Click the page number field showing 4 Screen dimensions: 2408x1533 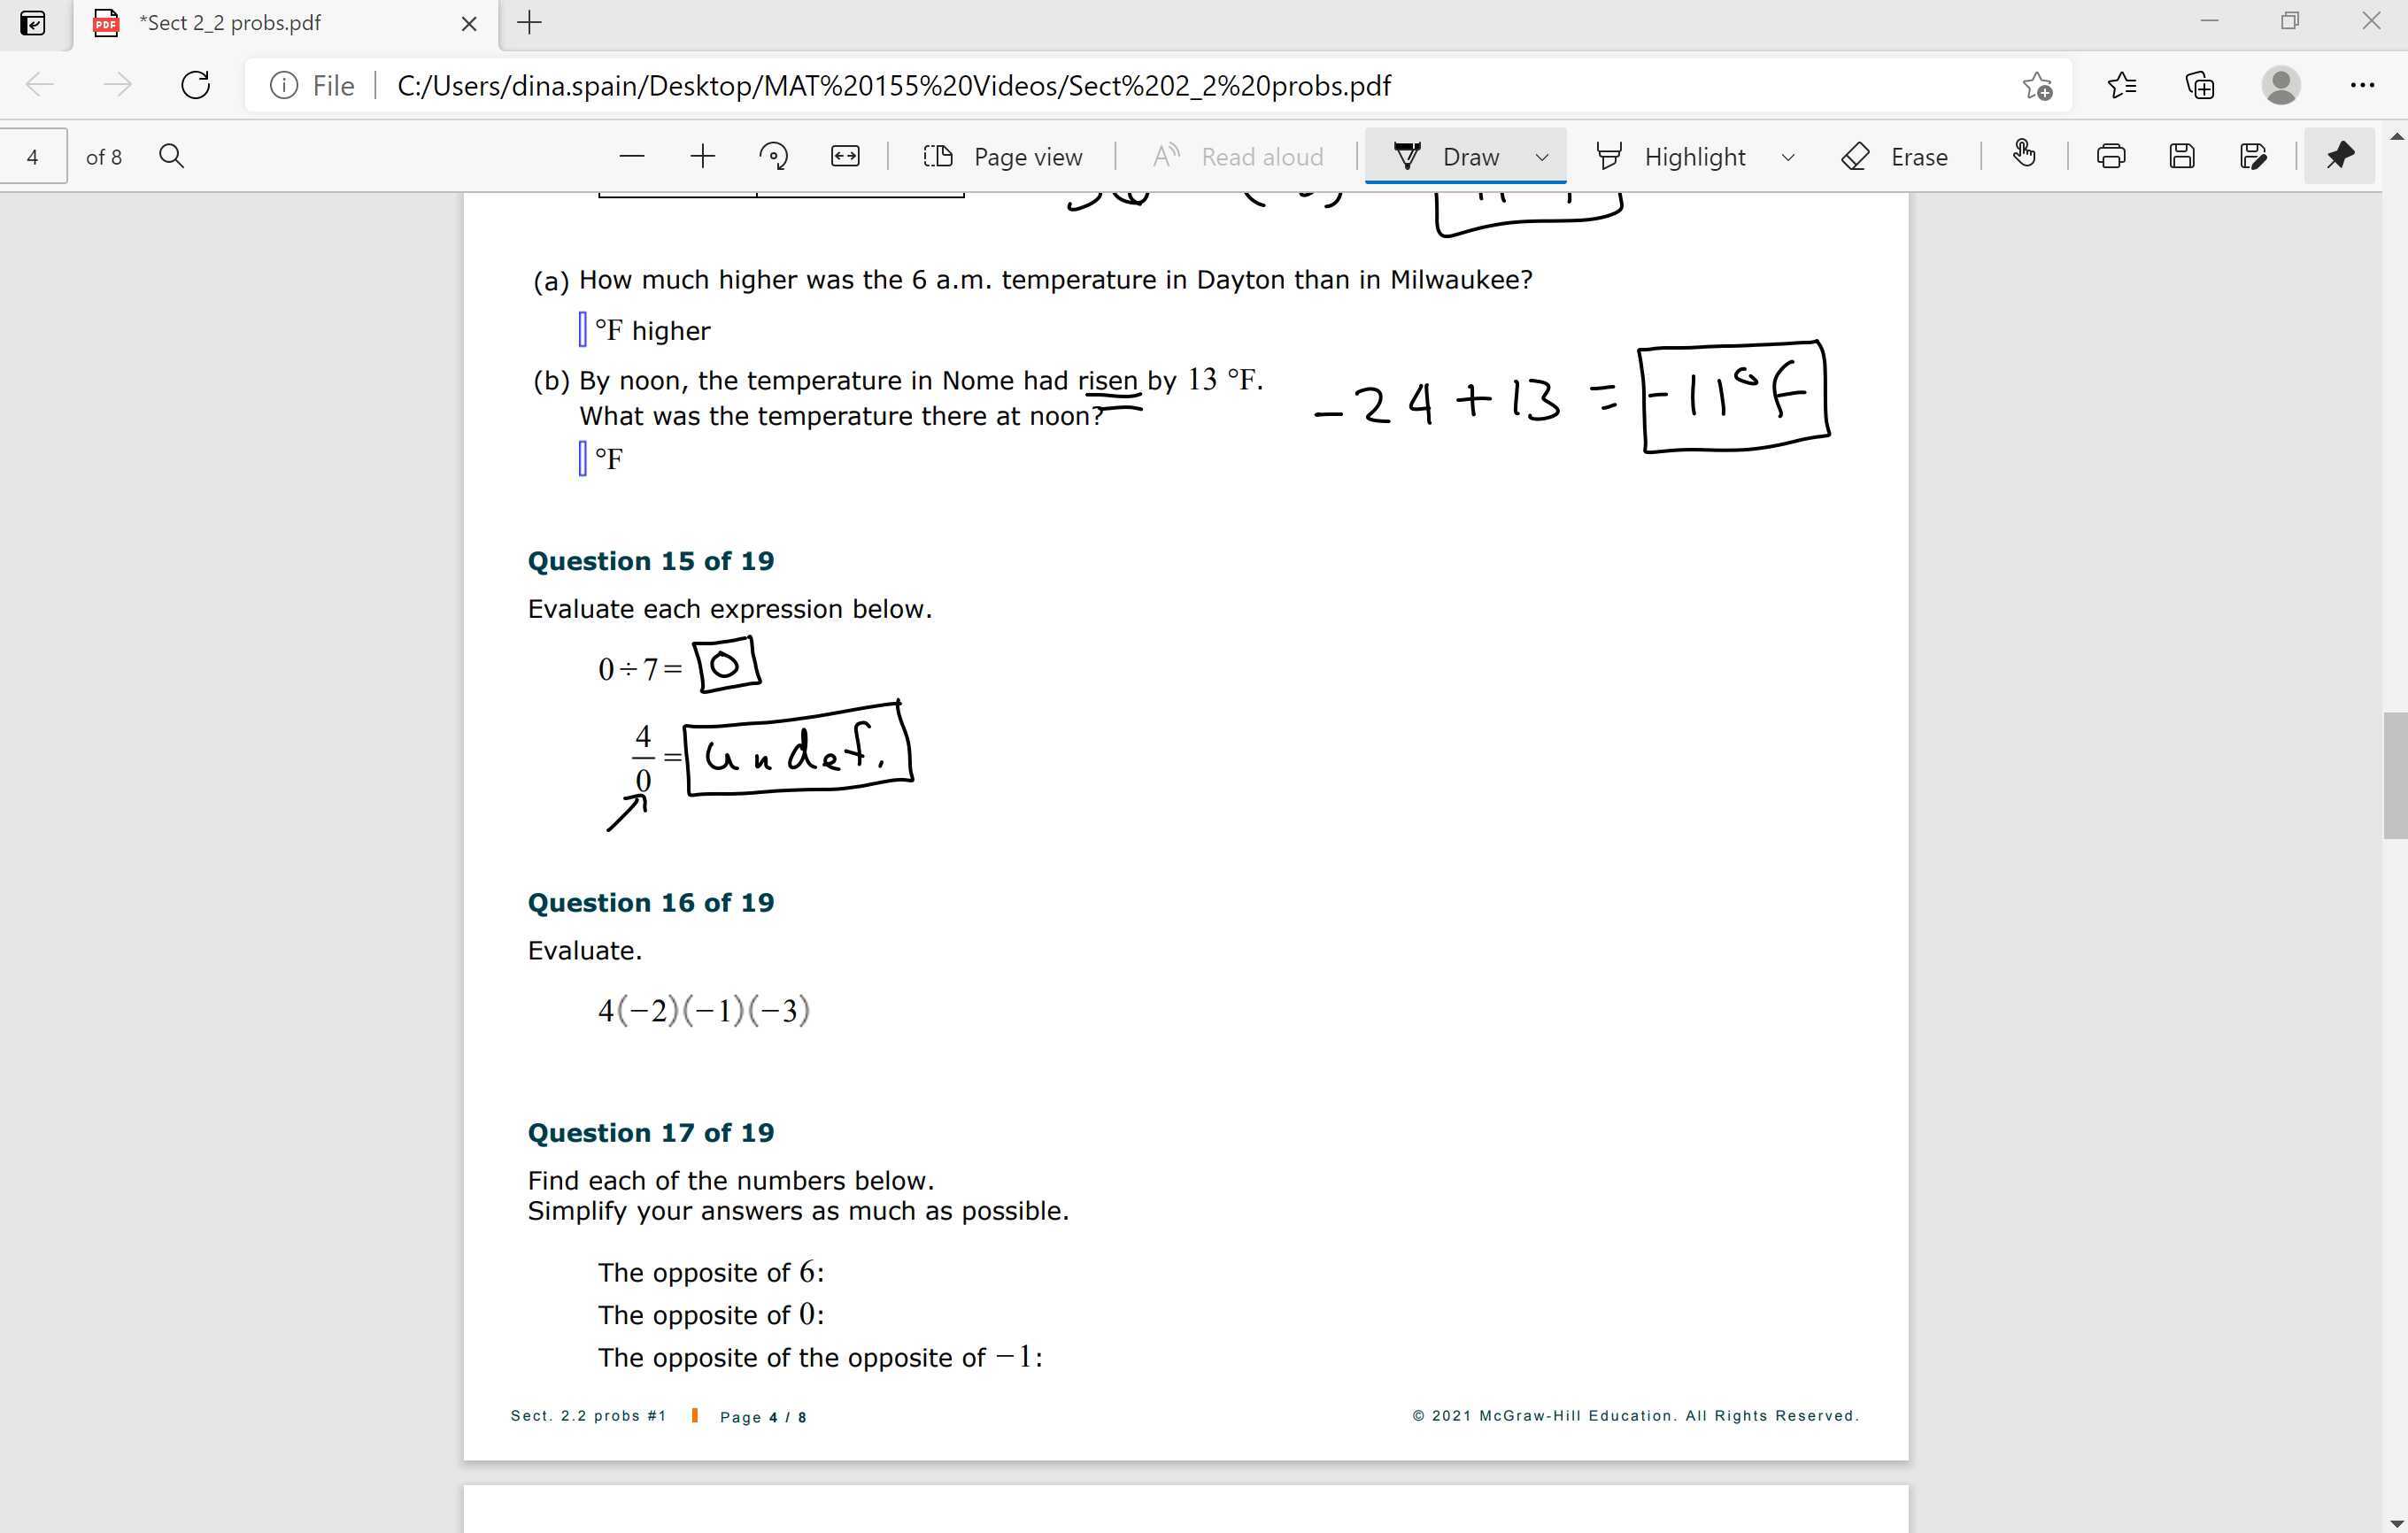click(x=33, y=156)
